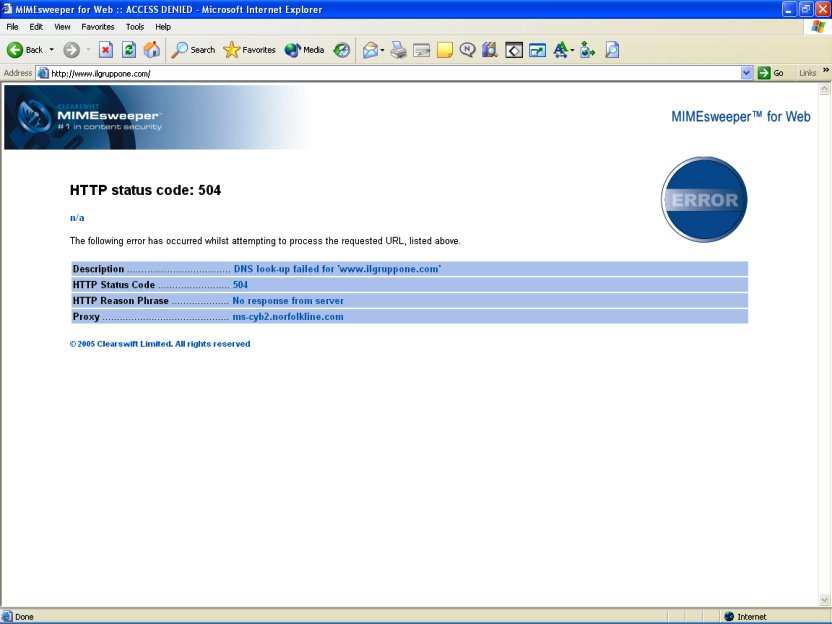
Task: Click the speech bubble Messenger icon
Action: tap(467, 50)
